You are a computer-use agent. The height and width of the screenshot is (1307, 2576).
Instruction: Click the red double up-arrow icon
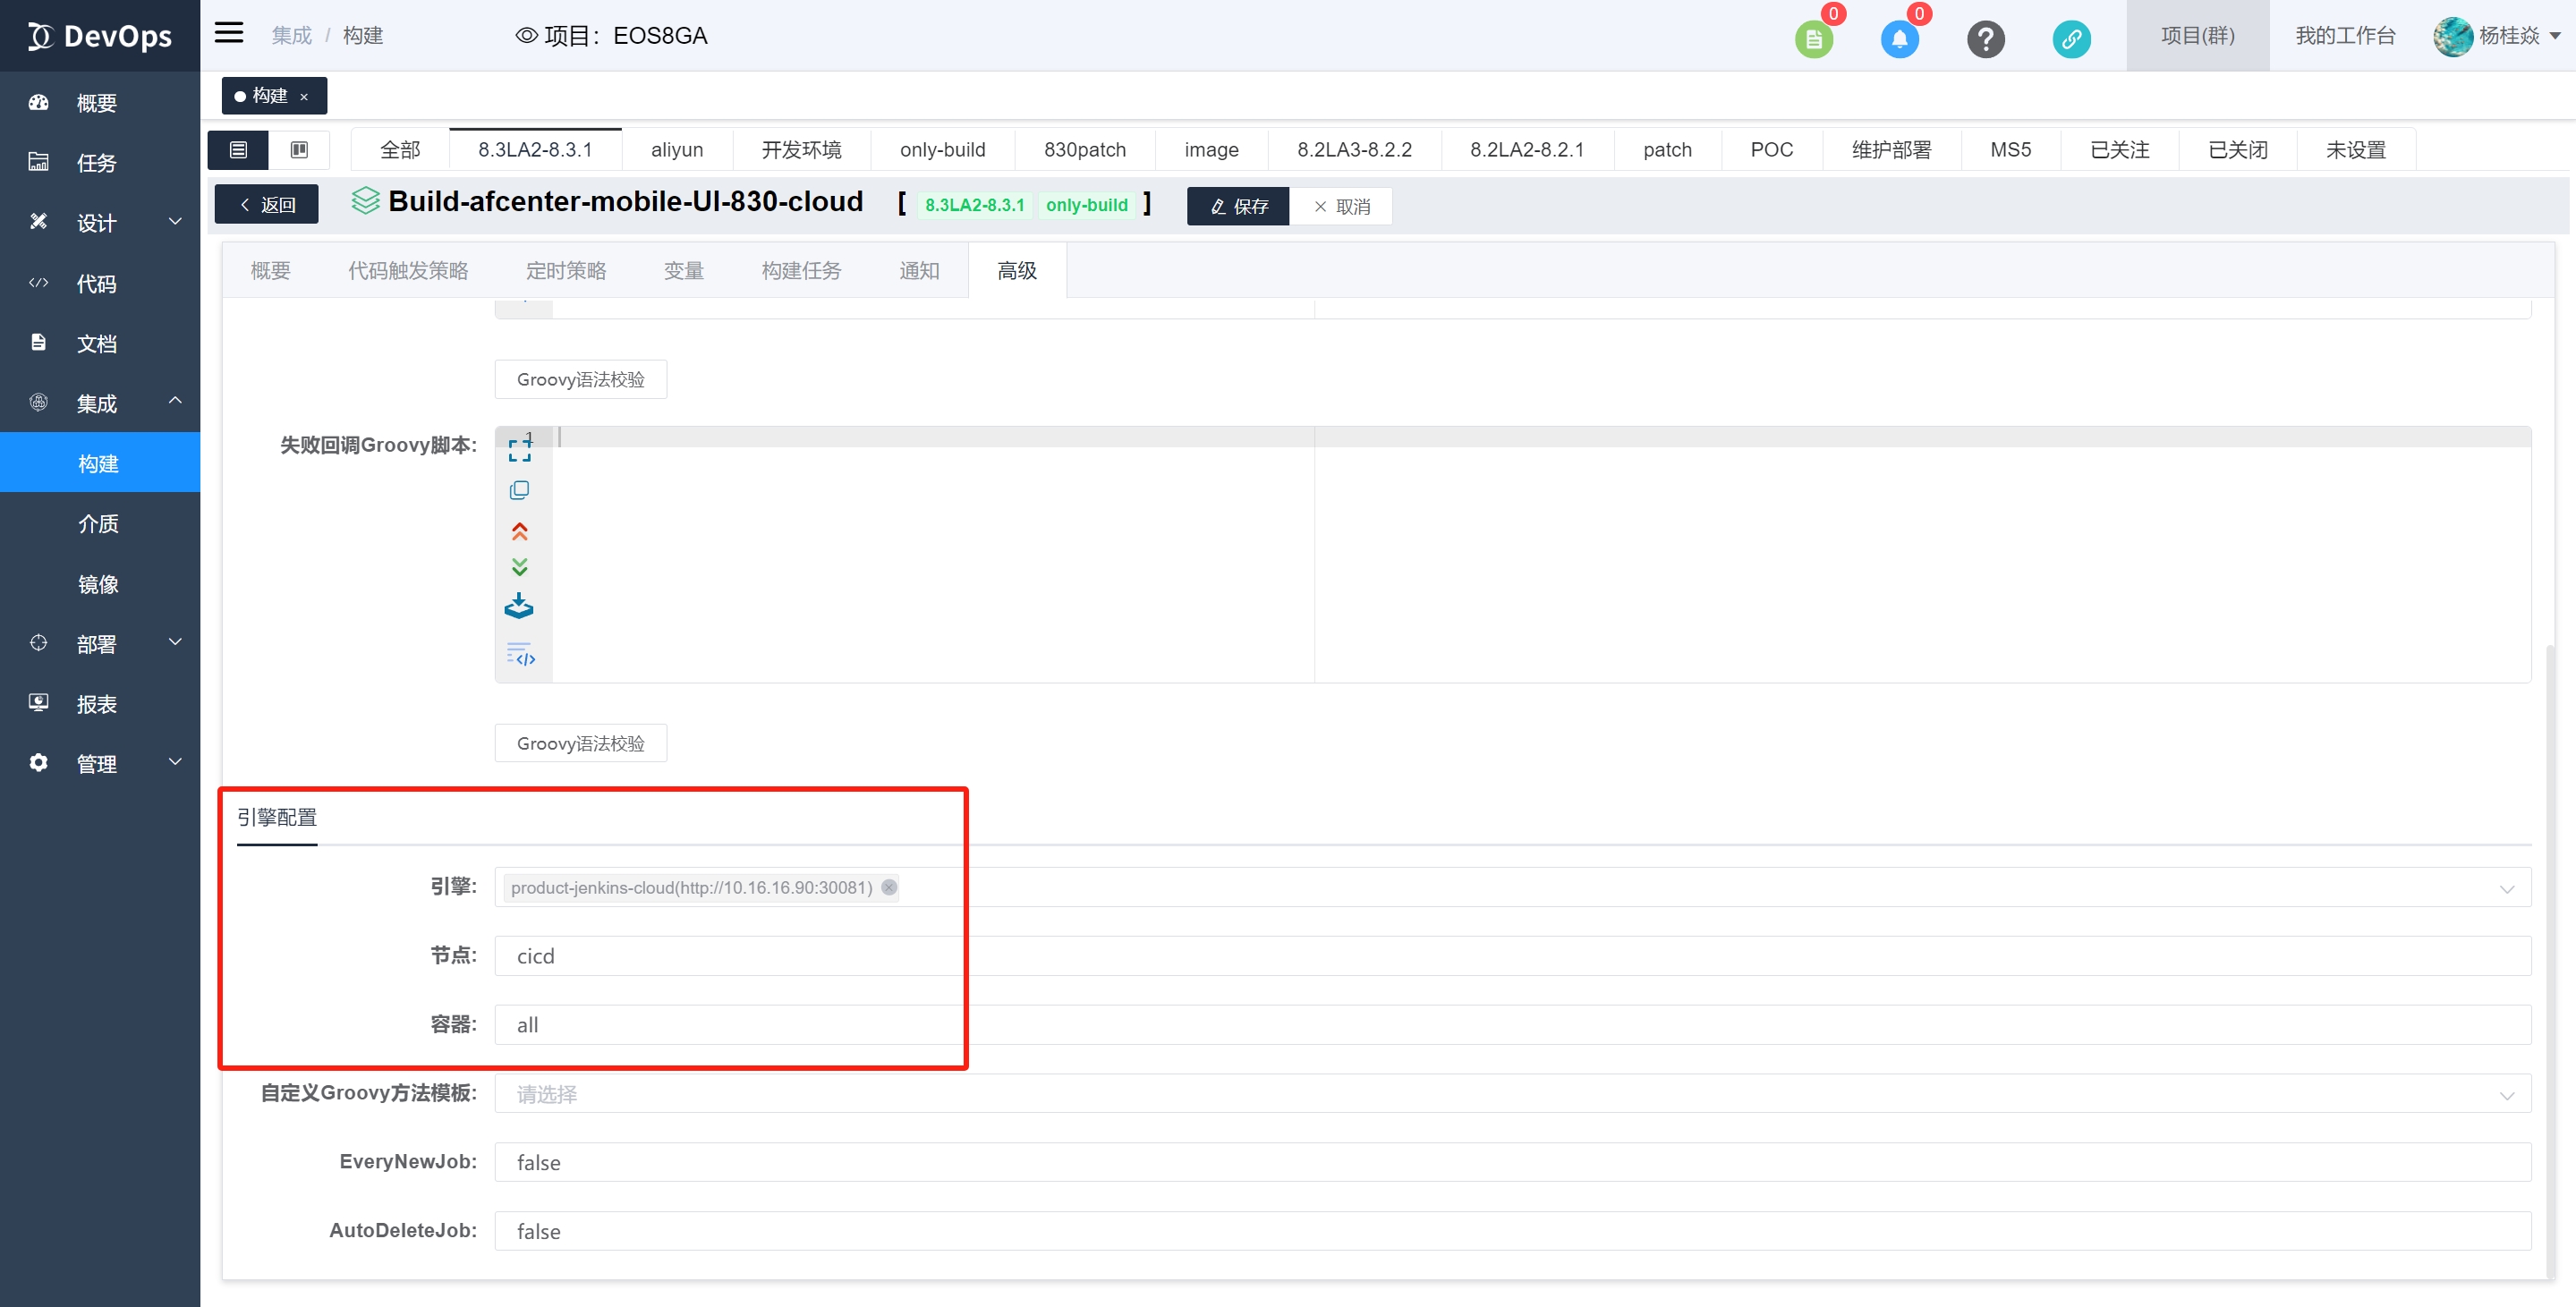coord(519,531)
